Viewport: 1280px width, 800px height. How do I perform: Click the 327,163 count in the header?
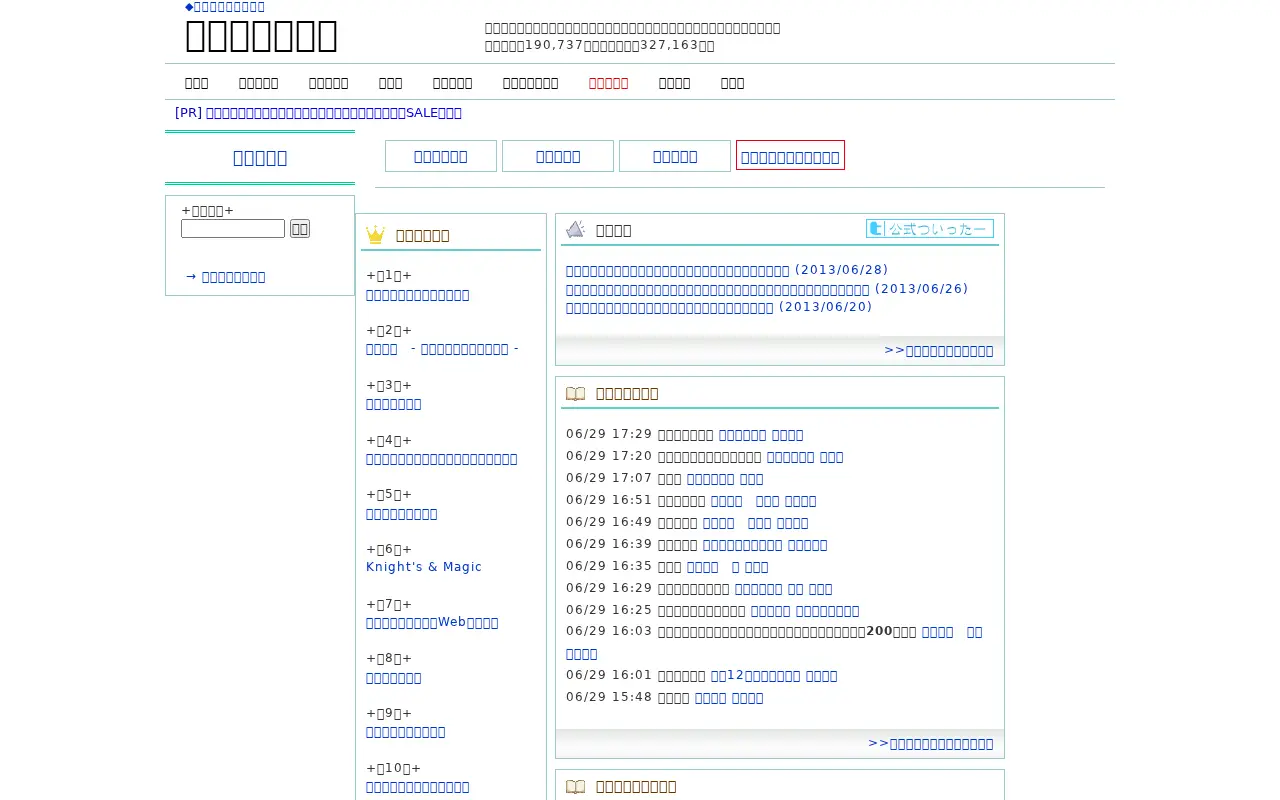click(x=669, y=46)
